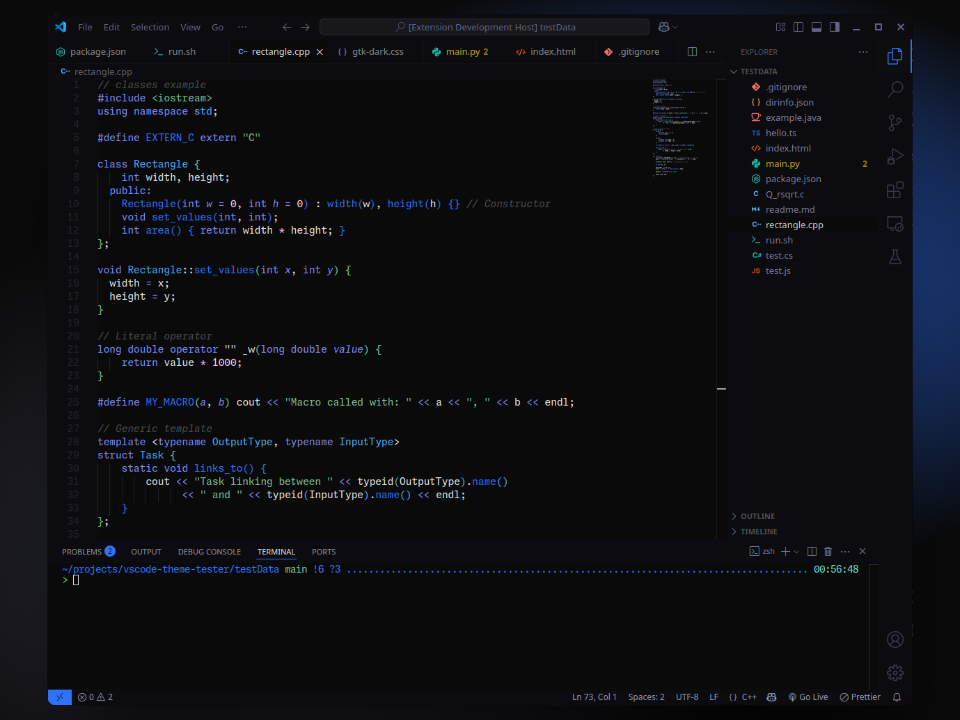The height and width of the screenshot is (720, 960).
Task: Click the code minimap preview
Action: click(681, 127)
